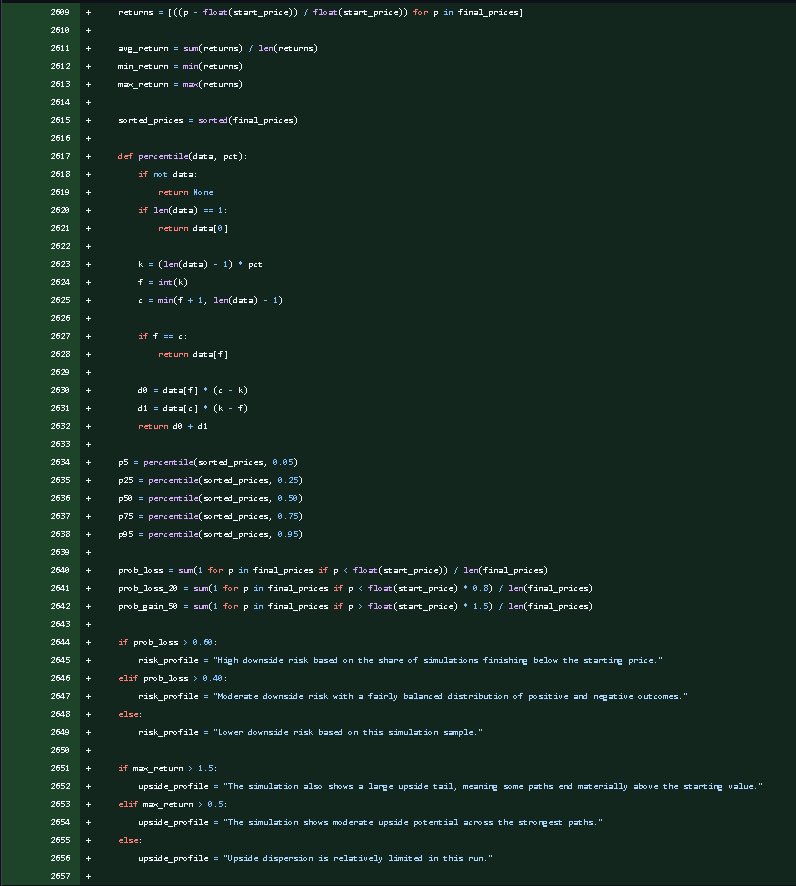This screenshot has width=796, height=886.
Task: Select line number 2623
Action: (60, 264)
